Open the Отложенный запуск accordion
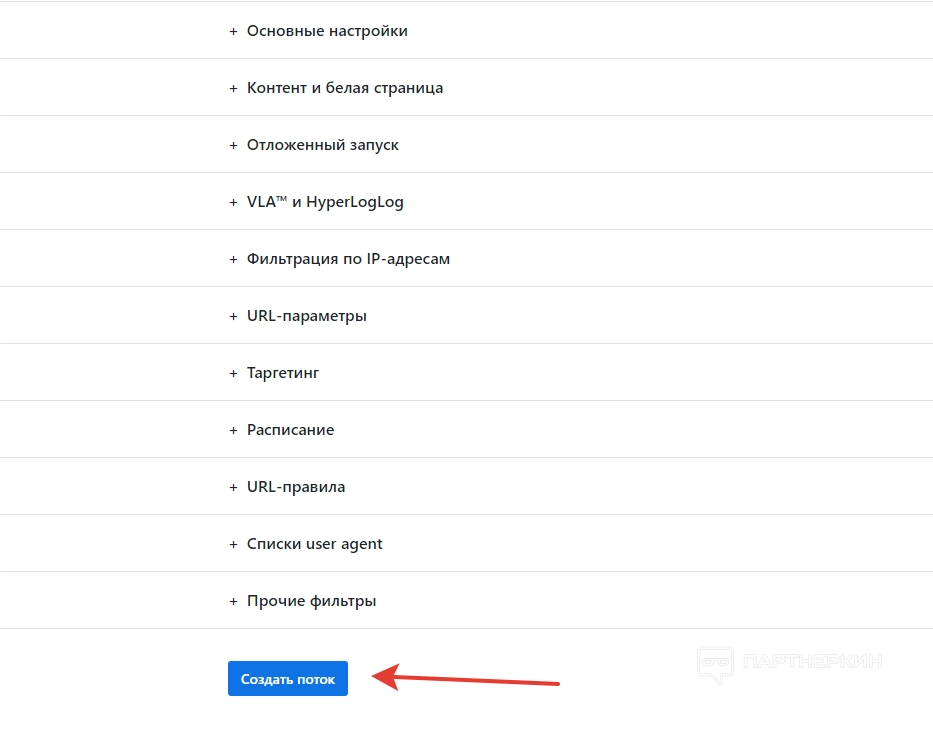Image resolution: width=933 pixels, height=737 pixels. [x=322, y=145]
